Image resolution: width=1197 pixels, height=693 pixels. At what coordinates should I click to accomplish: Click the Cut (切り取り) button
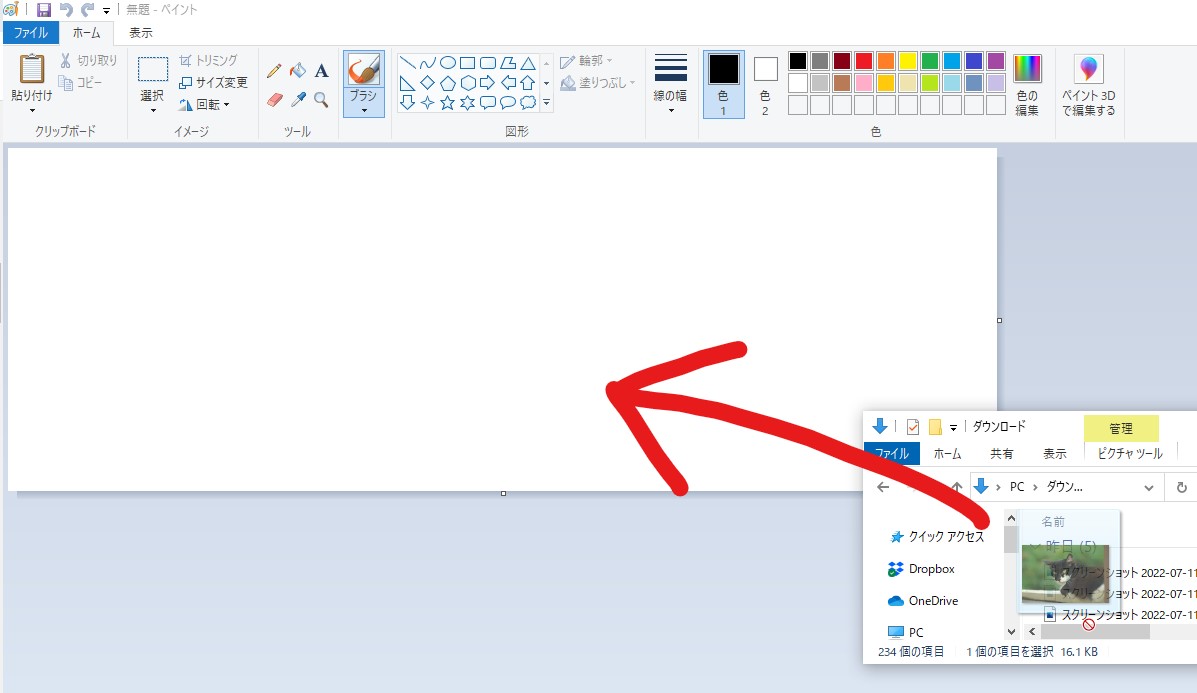point(89,60)
